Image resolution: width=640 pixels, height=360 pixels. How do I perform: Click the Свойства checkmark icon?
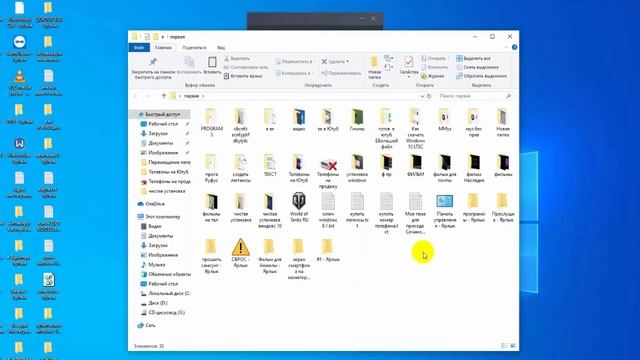click(409, 62)
